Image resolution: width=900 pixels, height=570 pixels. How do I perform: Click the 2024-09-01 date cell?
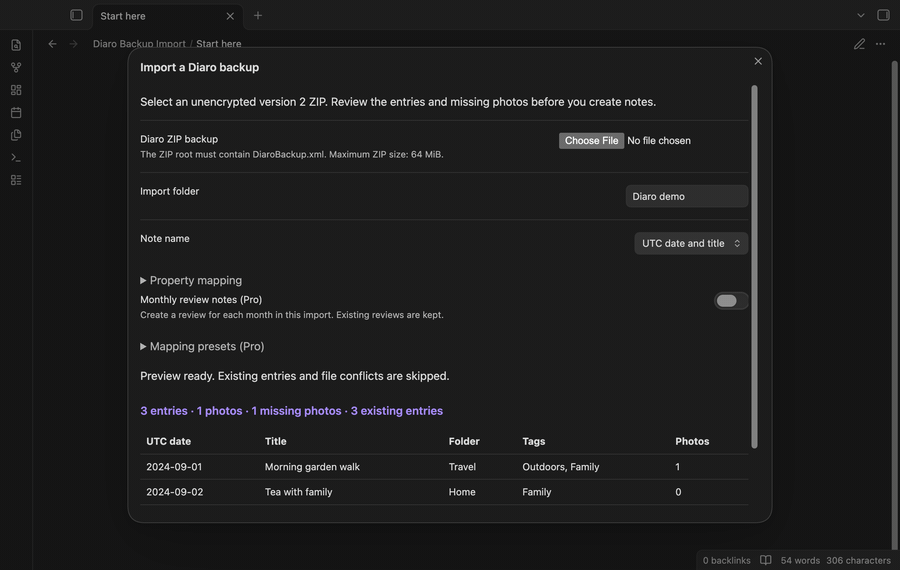pyautogui.click(x=174, y=467)
